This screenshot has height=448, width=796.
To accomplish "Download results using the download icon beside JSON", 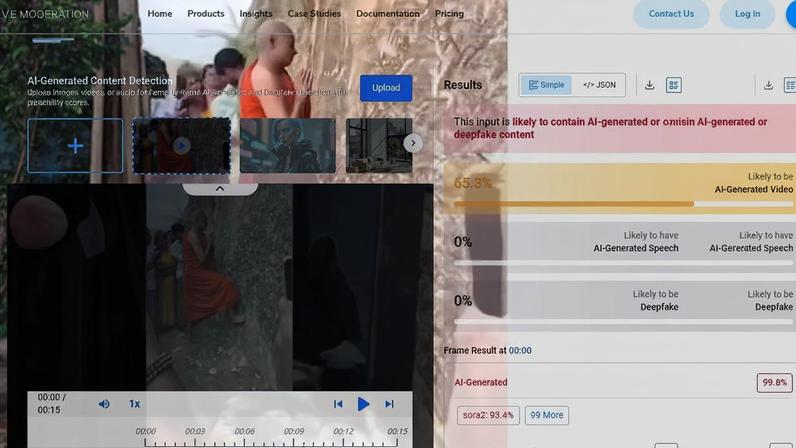I will click(x=649, y=85).
